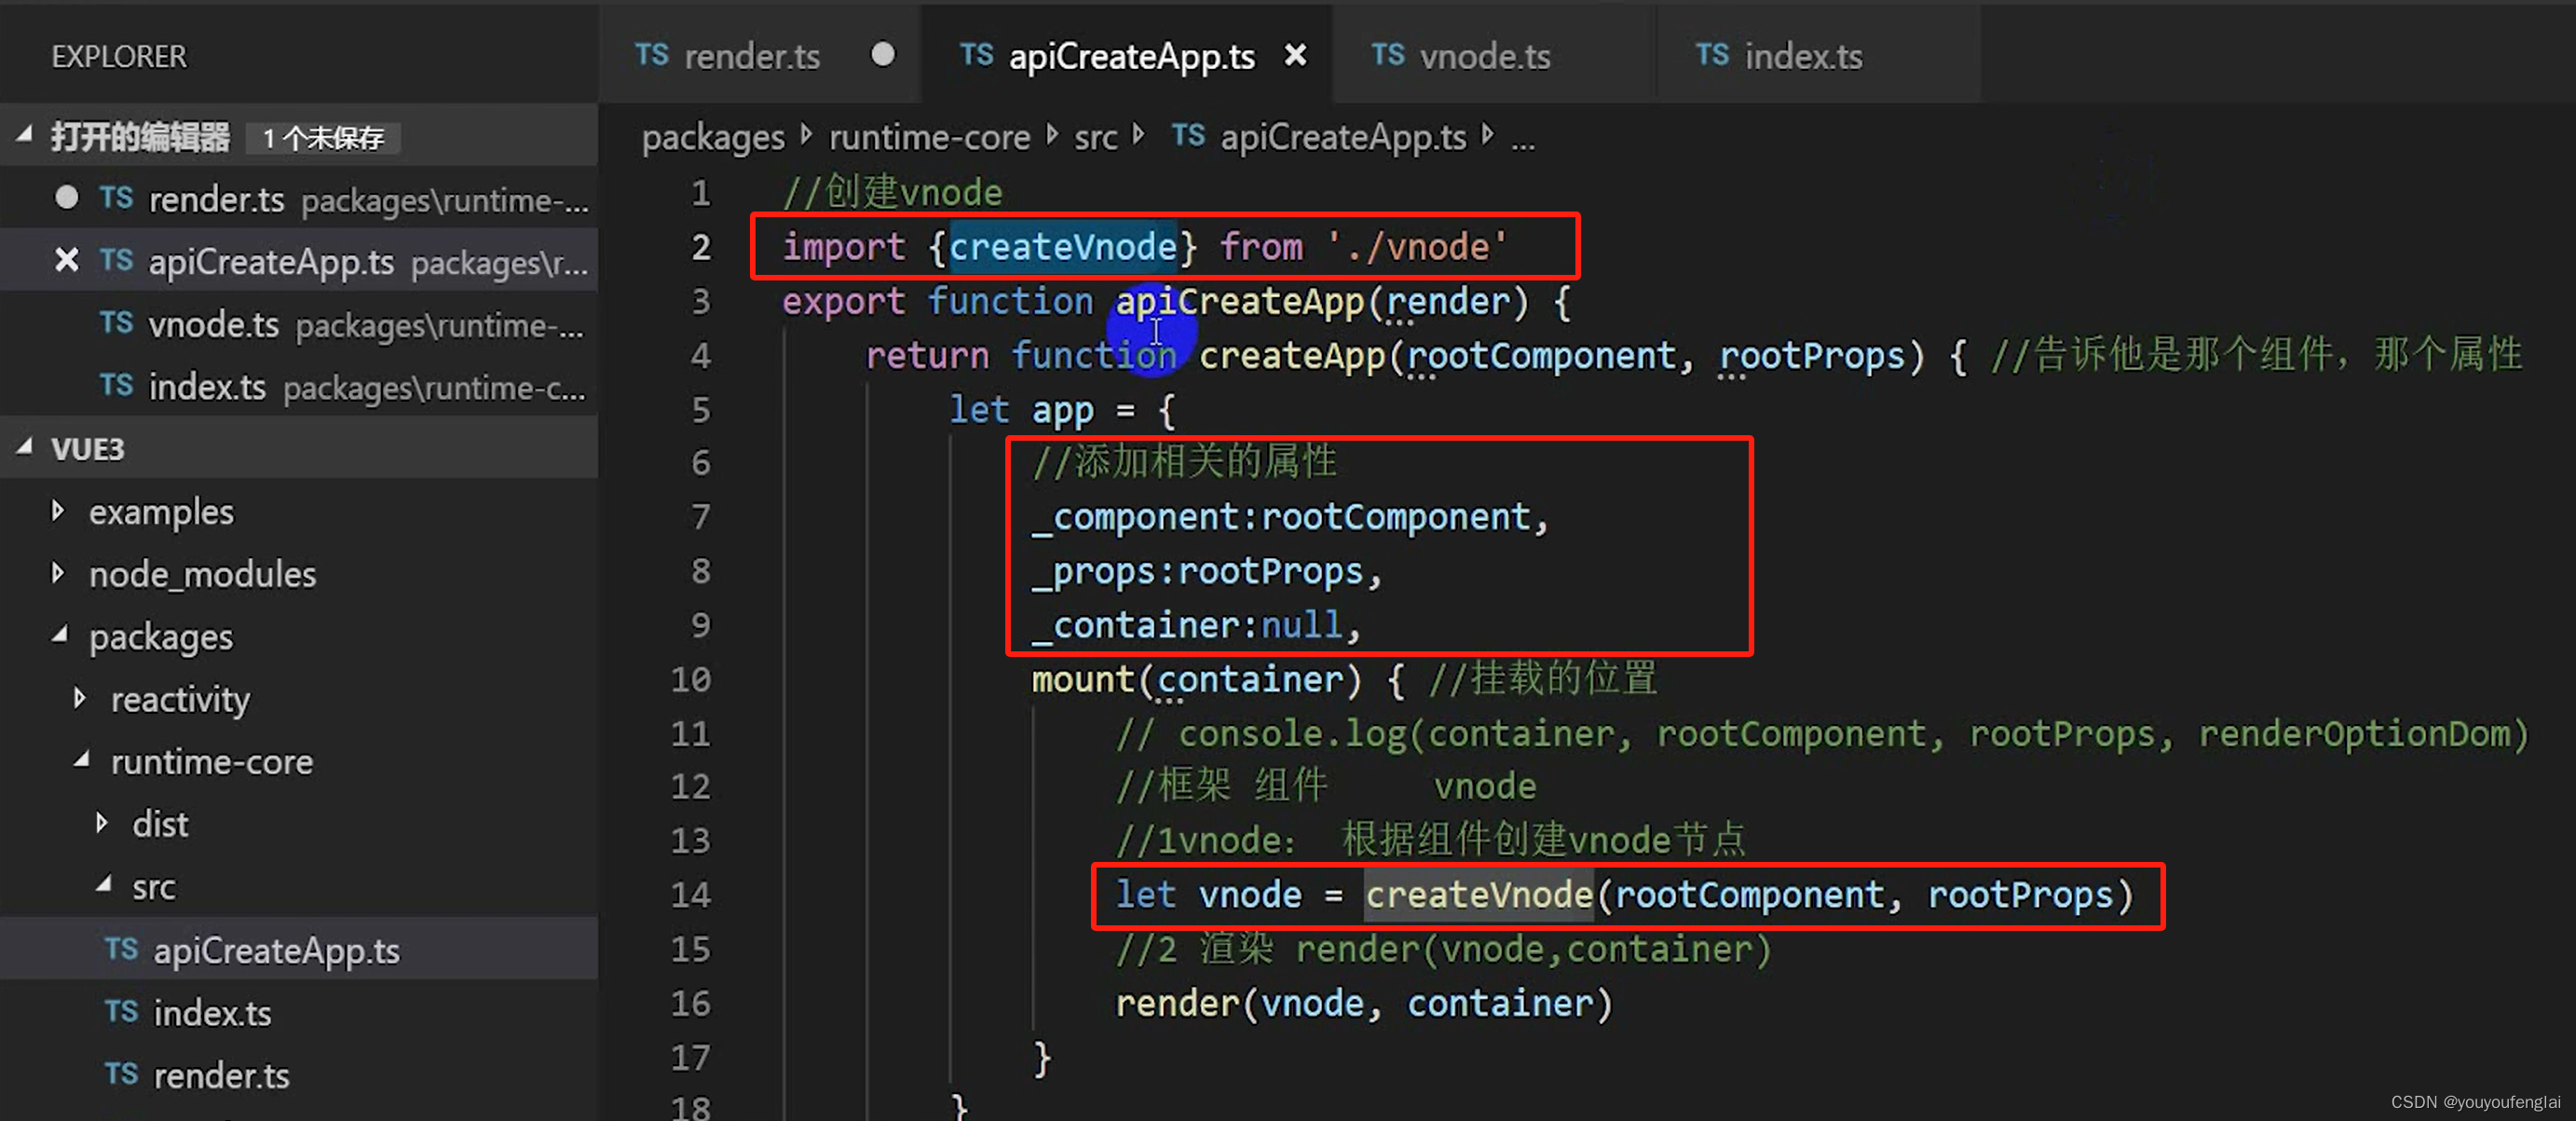Click TS icon of index.ts in open editors
This screenshot has width=2576, height=1121.
116,384
